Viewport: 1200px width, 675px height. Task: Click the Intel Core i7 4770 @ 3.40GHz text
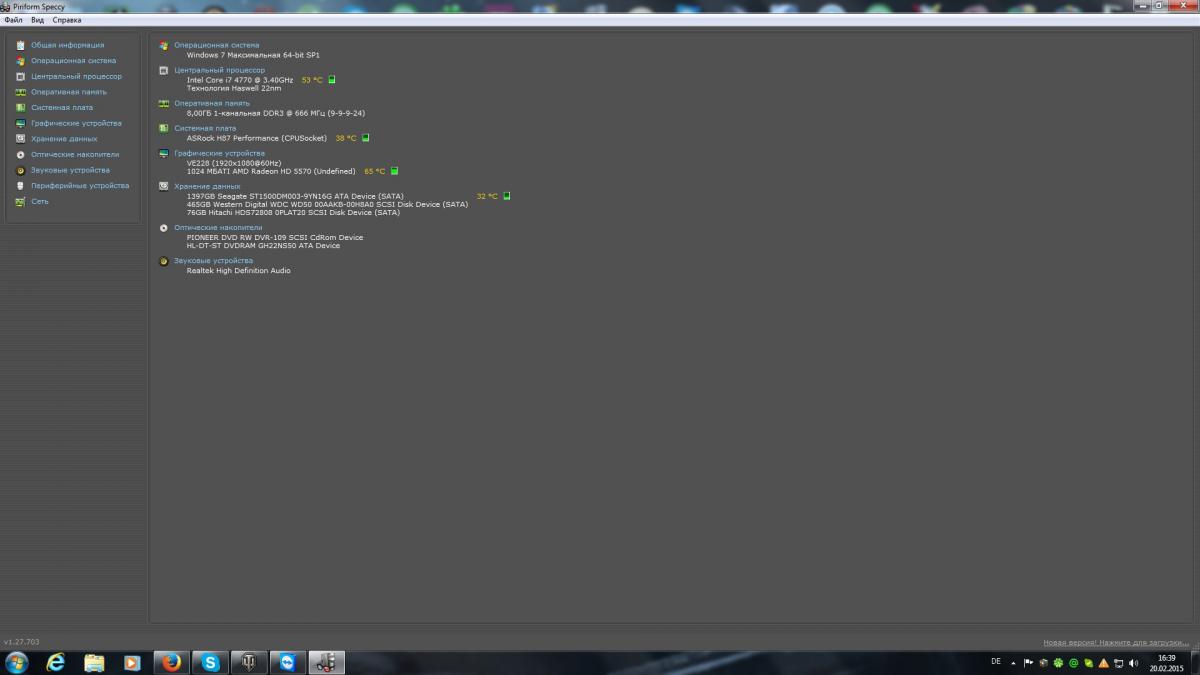[240, 79]
